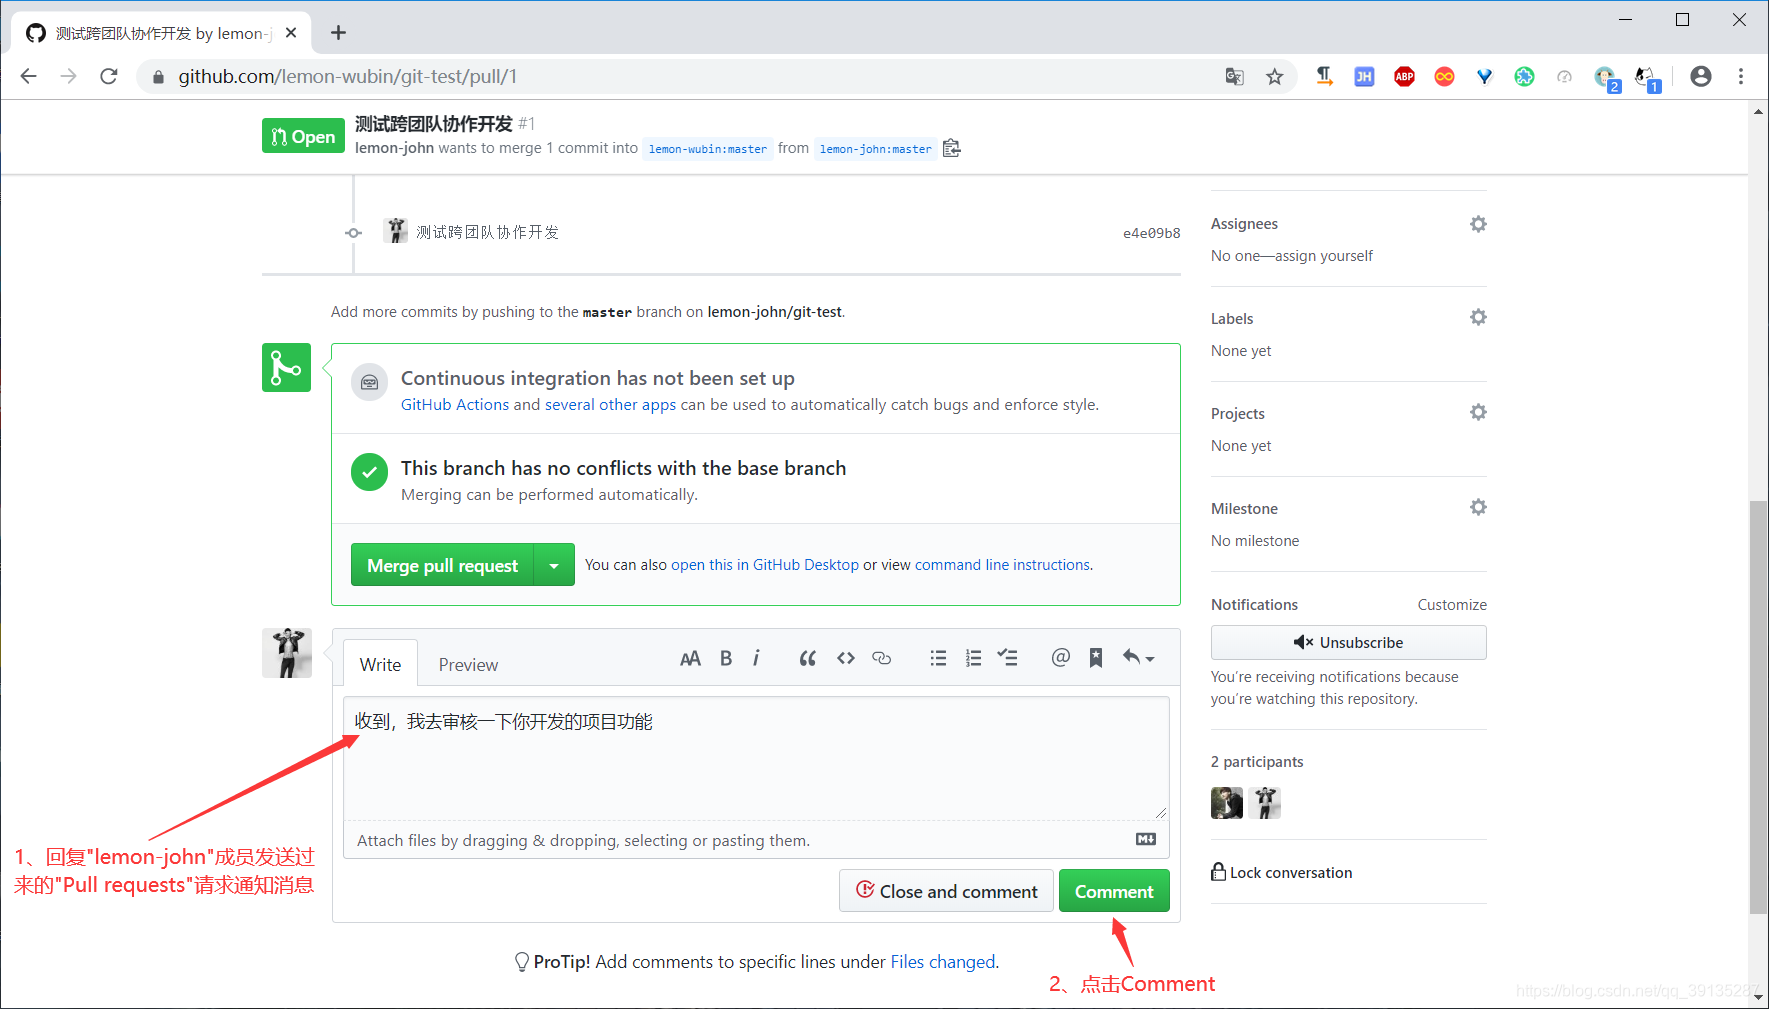Click the Open pull request status badge

click(303, 136)
